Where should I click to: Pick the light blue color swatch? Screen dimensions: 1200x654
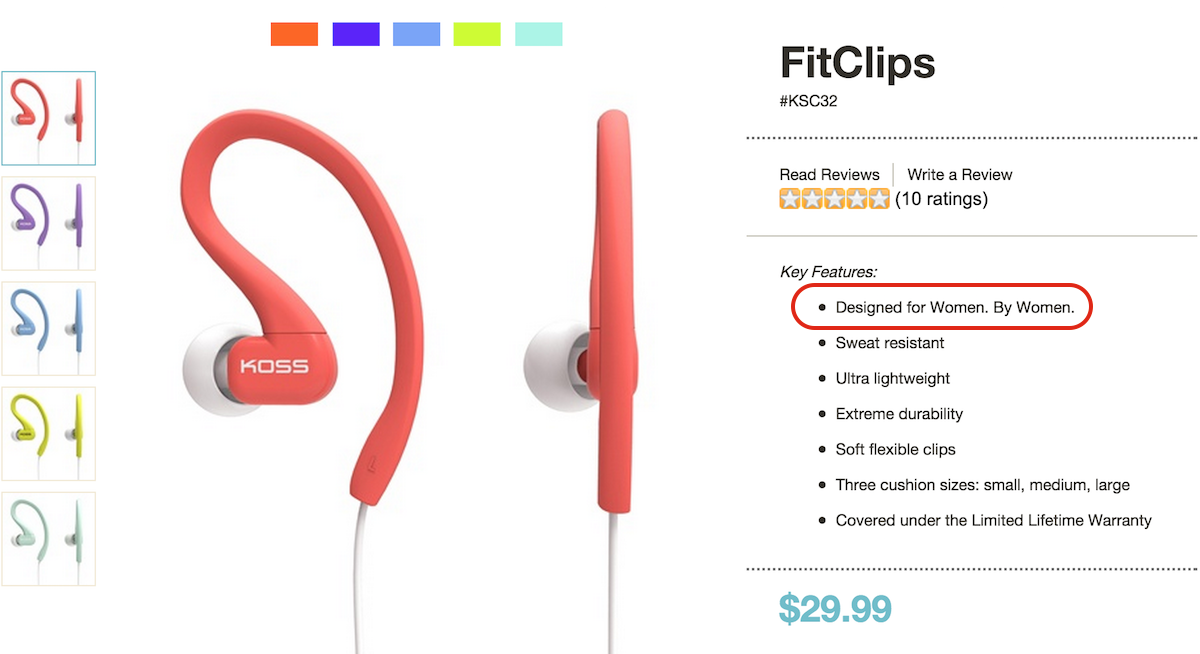click(417, 34)
